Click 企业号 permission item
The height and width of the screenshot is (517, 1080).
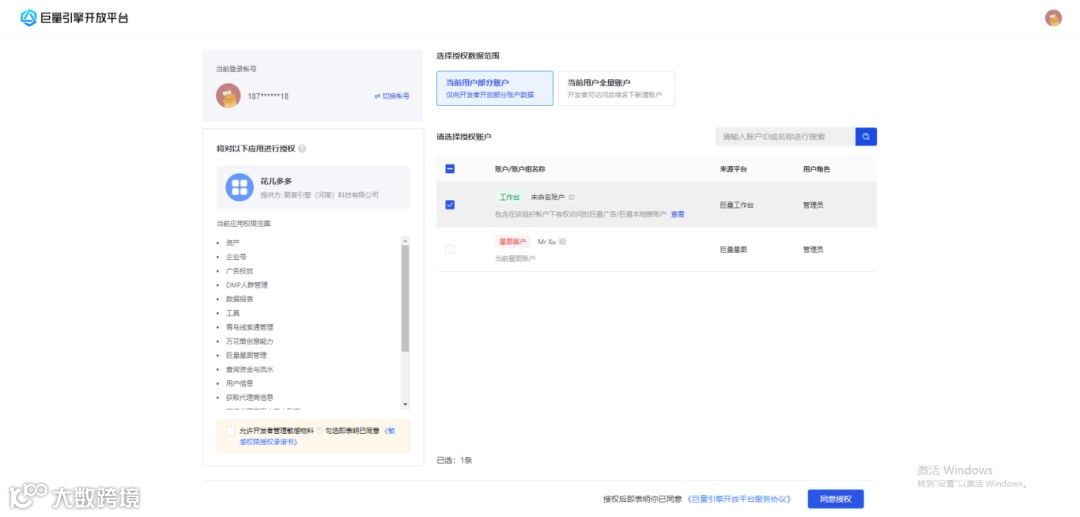[236, 257]
